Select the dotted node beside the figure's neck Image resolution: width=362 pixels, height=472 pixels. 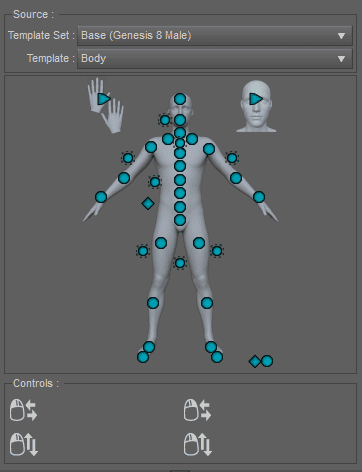[x=165, y=120]
